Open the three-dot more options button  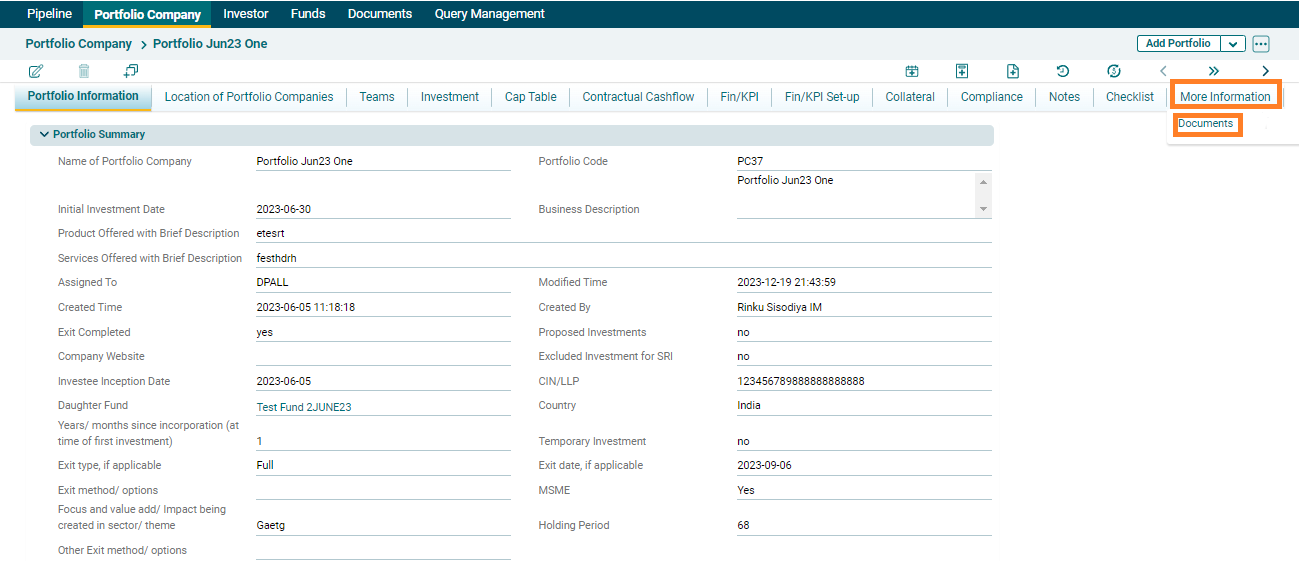coord(1260,44)
